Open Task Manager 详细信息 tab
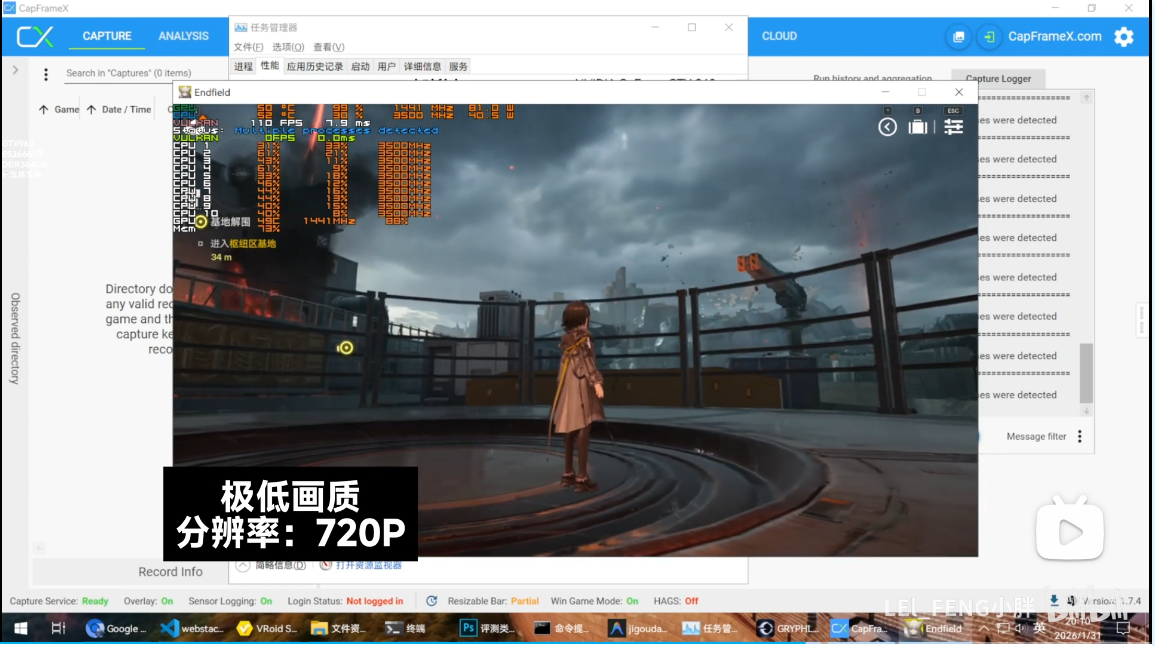The width and height of the screenshot is (1155, 646). coord(422,66)
